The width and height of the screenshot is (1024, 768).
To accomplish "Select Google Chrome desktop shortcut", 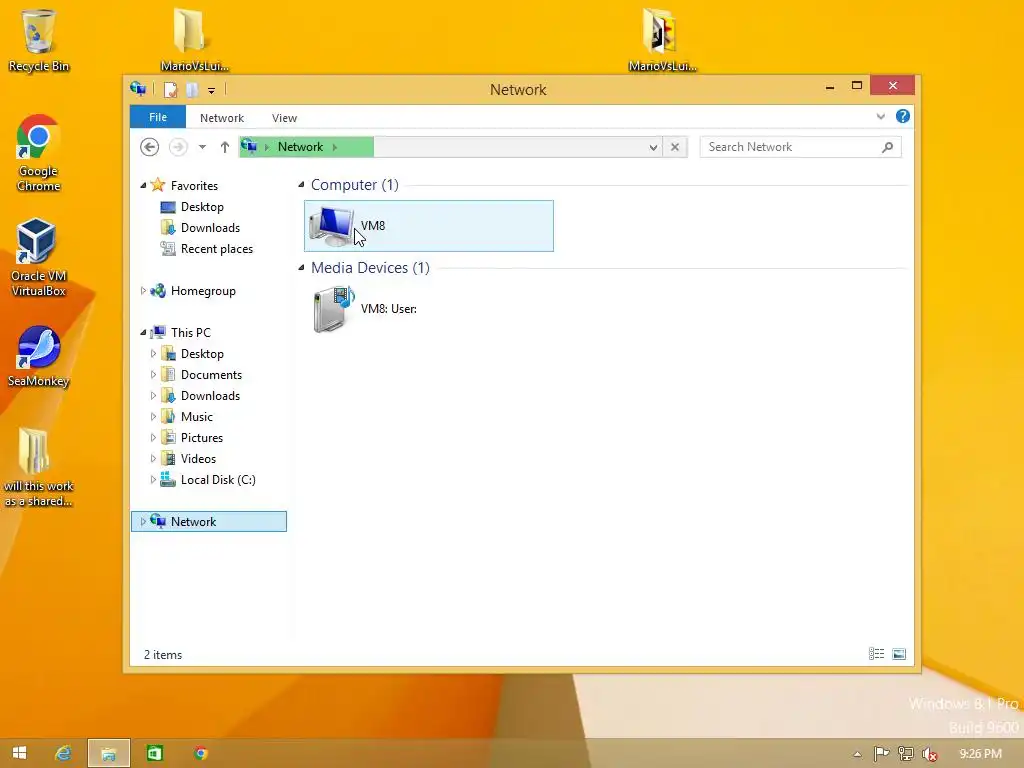I will coord(39,153).
